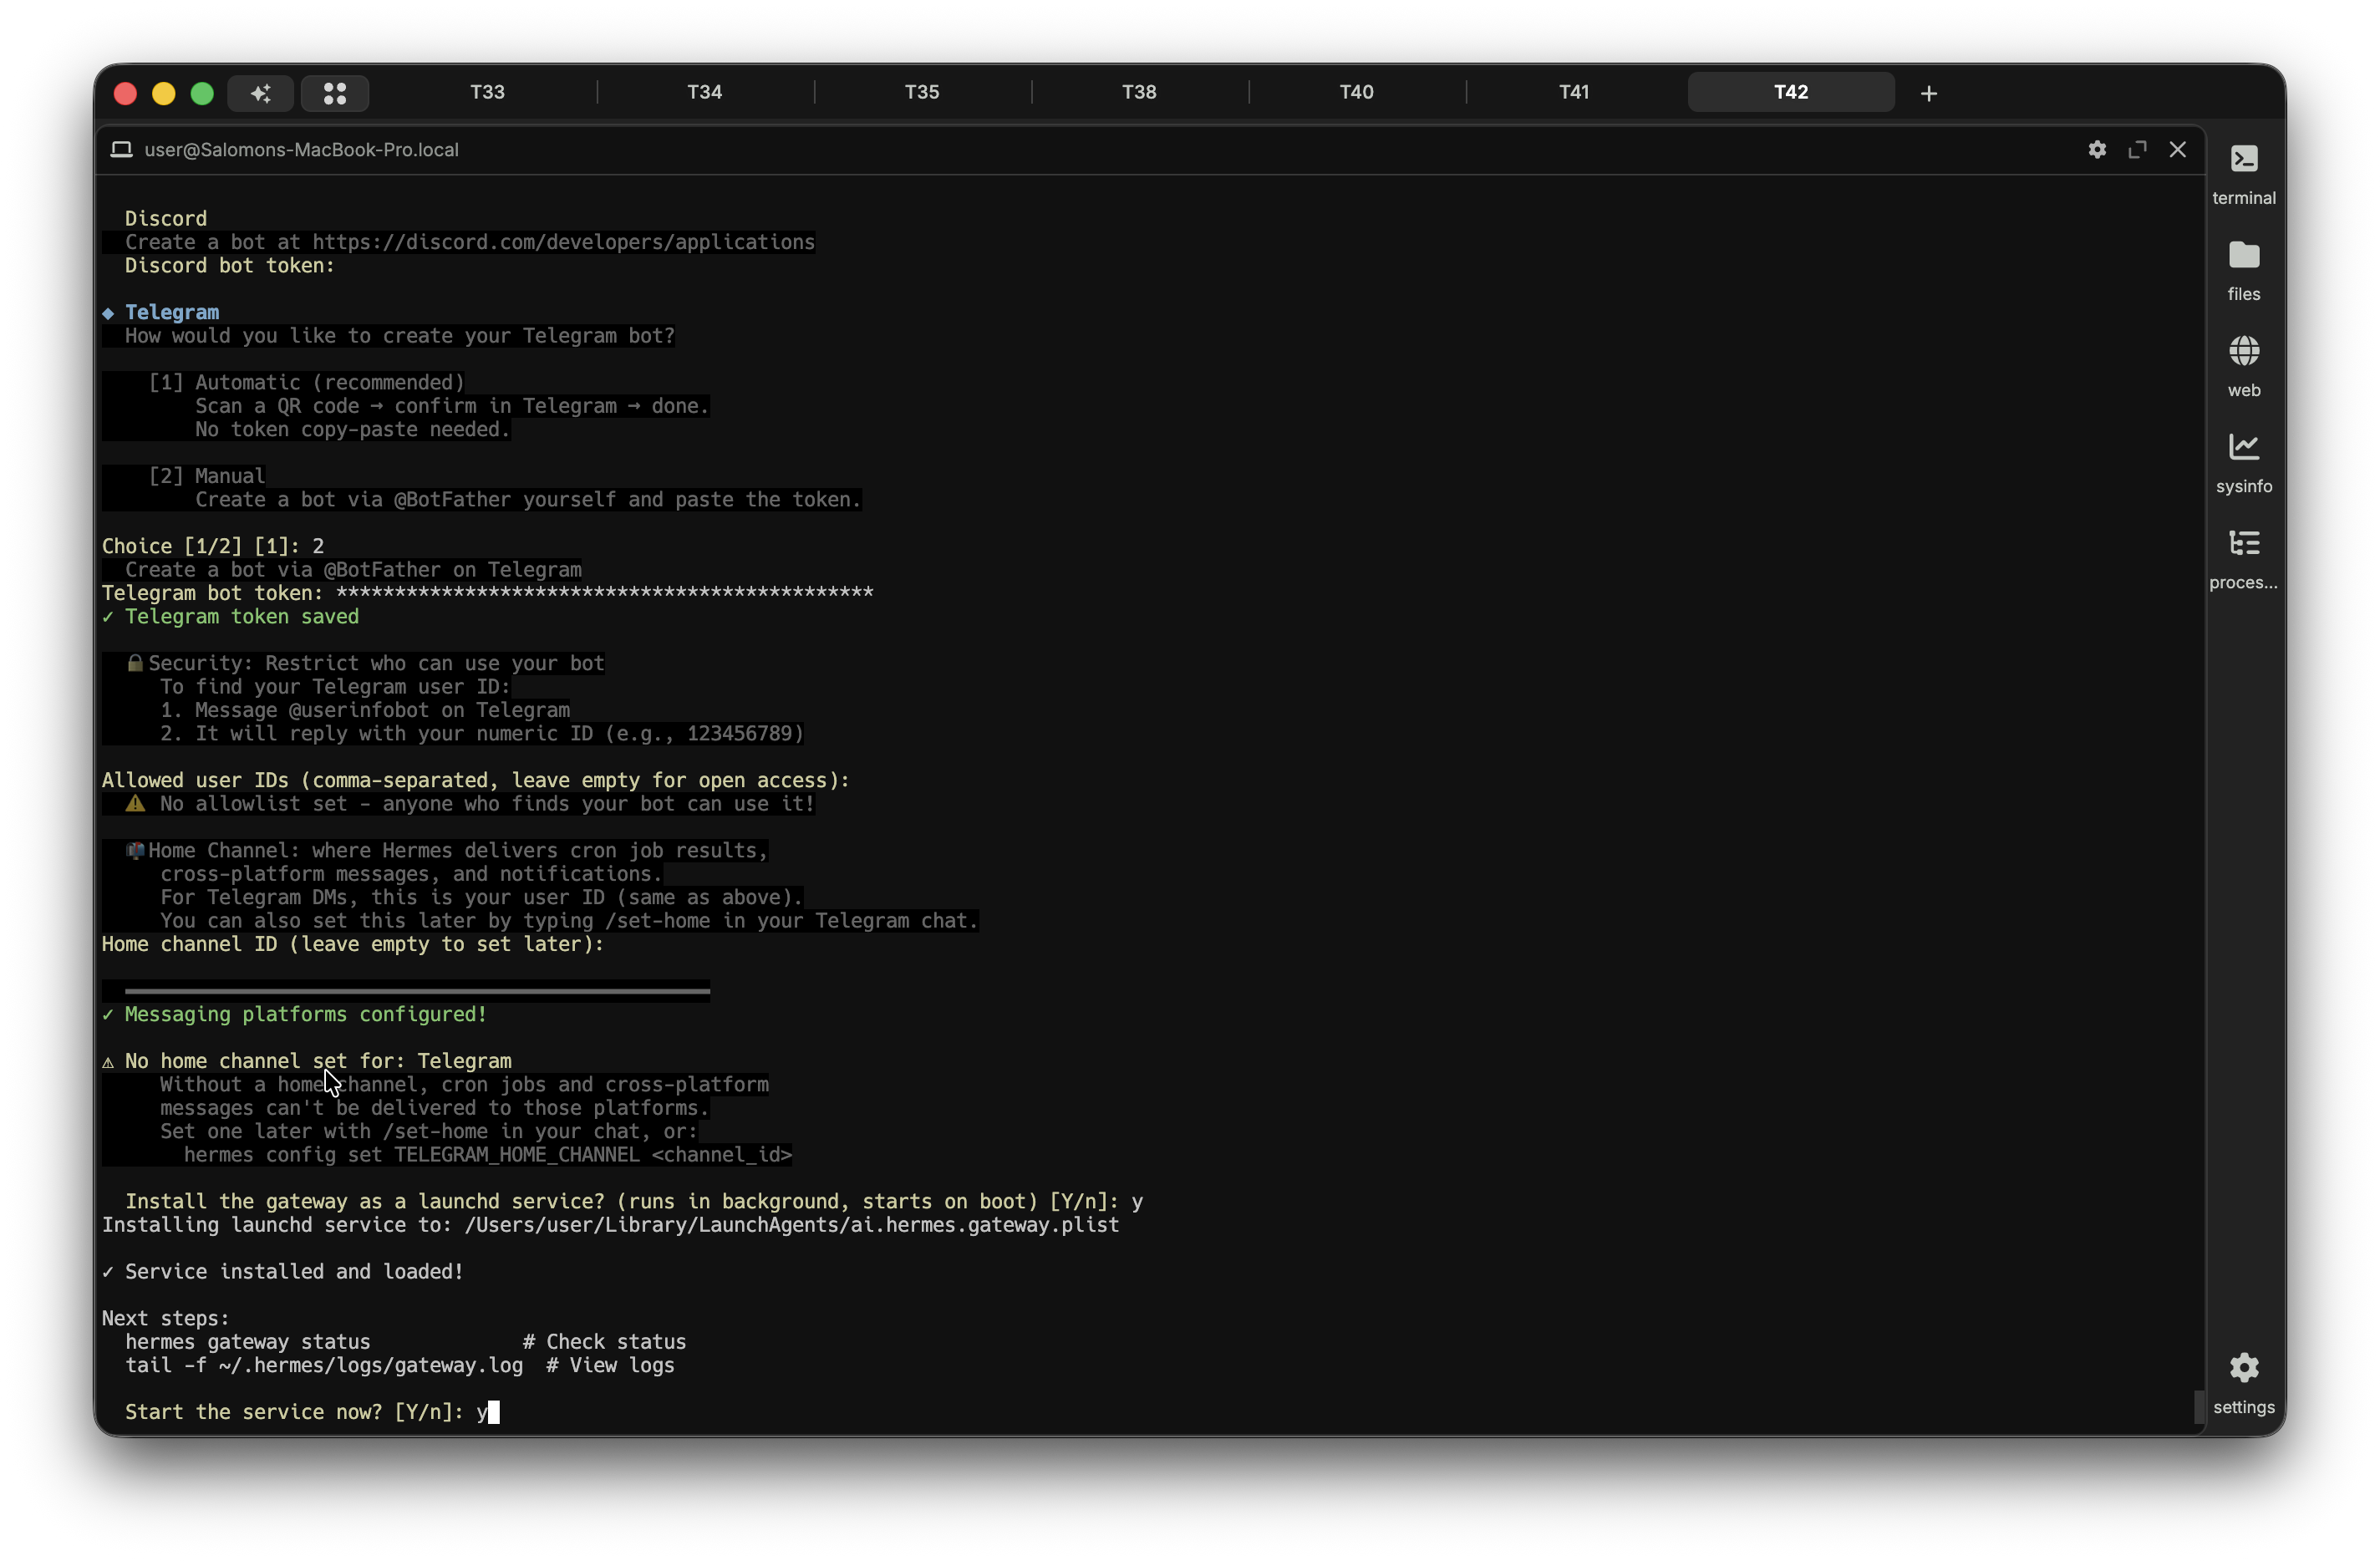Open the files sidebar icon
This screenshot has height=1561, width=2380.
click(x=2243, y=269)
